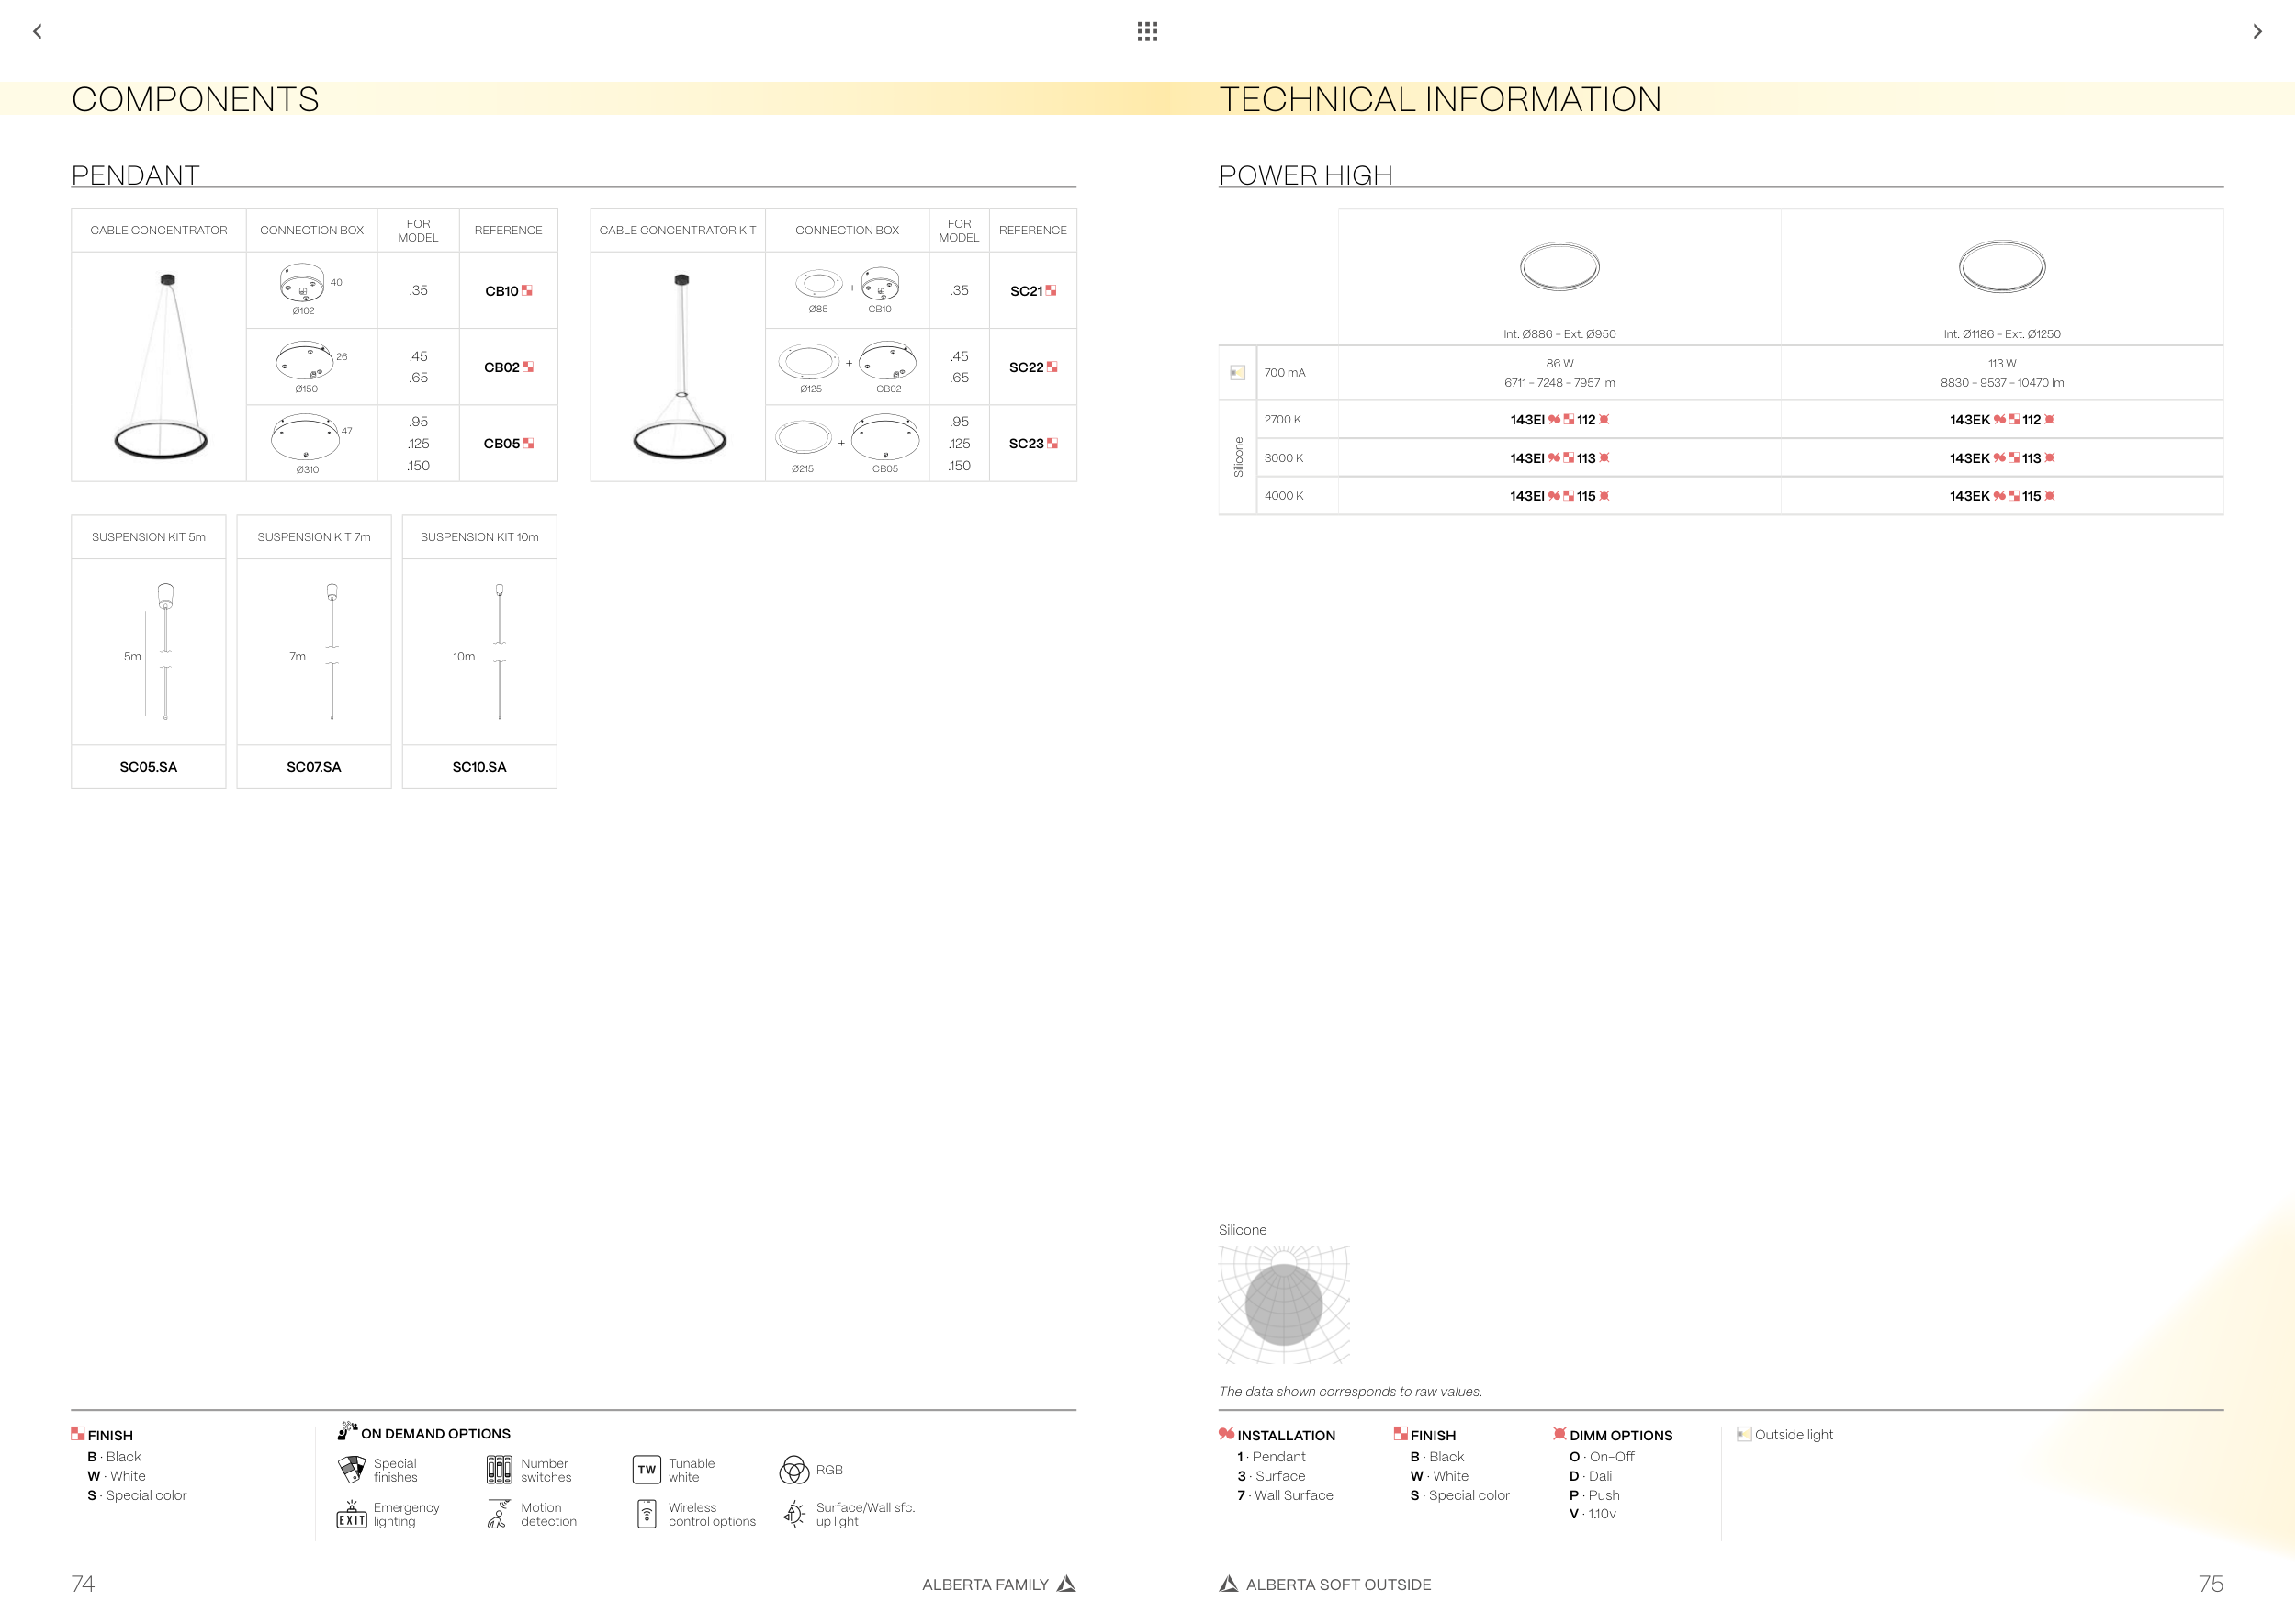This screenshot has width=2296, height=1624.
Task: Click the pendant cable concentrator illustration
Action: 160,367
